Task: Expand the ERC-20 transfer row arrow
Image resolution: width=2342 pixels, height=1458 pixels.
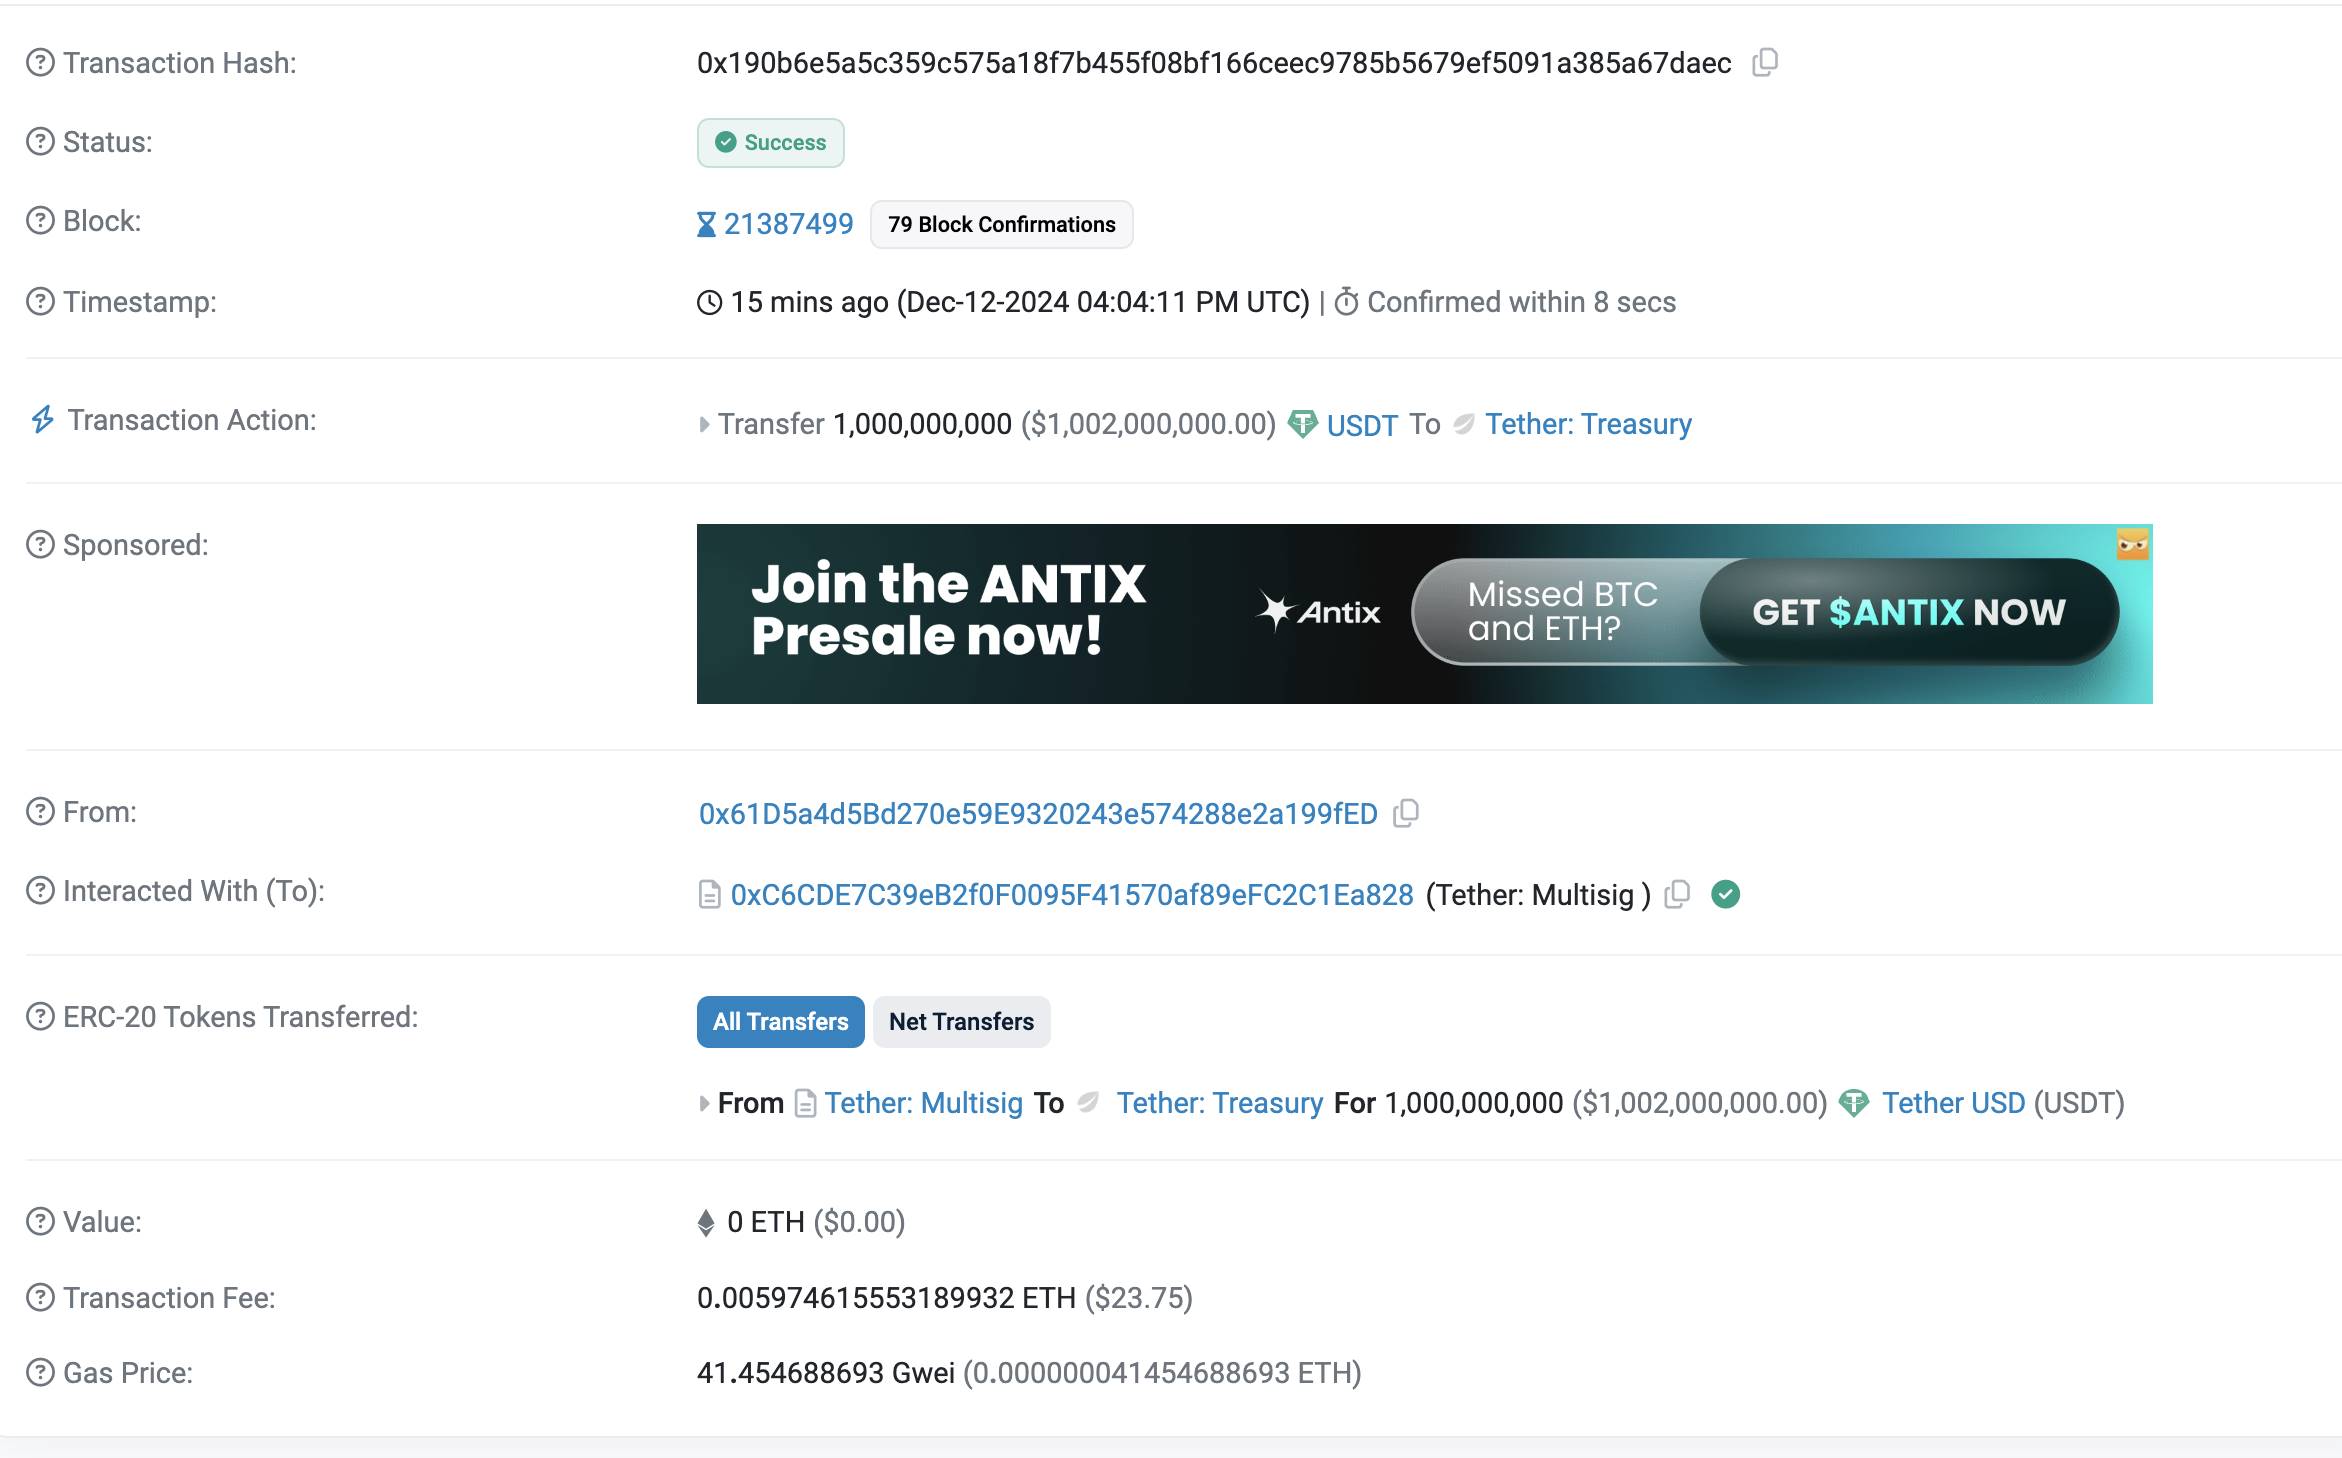Action: [704, 1104]
